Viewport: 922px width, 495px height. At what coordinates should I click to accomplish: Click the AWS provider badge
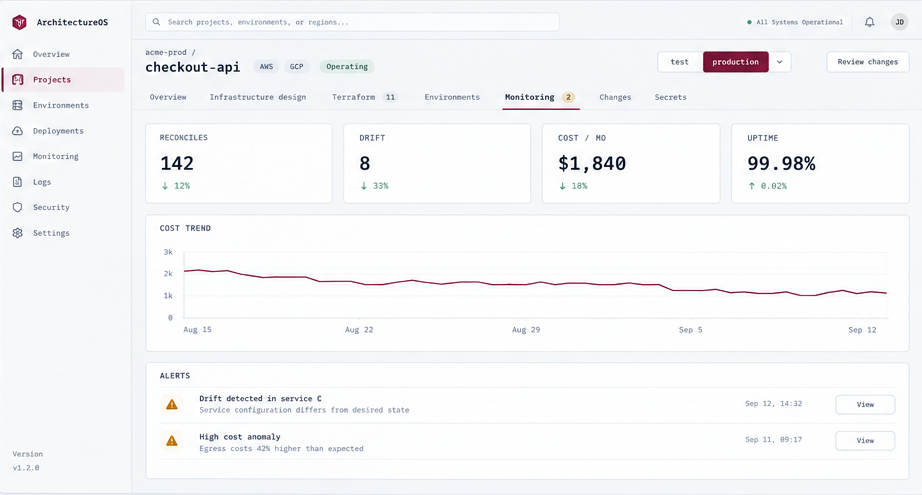point(266,66)
